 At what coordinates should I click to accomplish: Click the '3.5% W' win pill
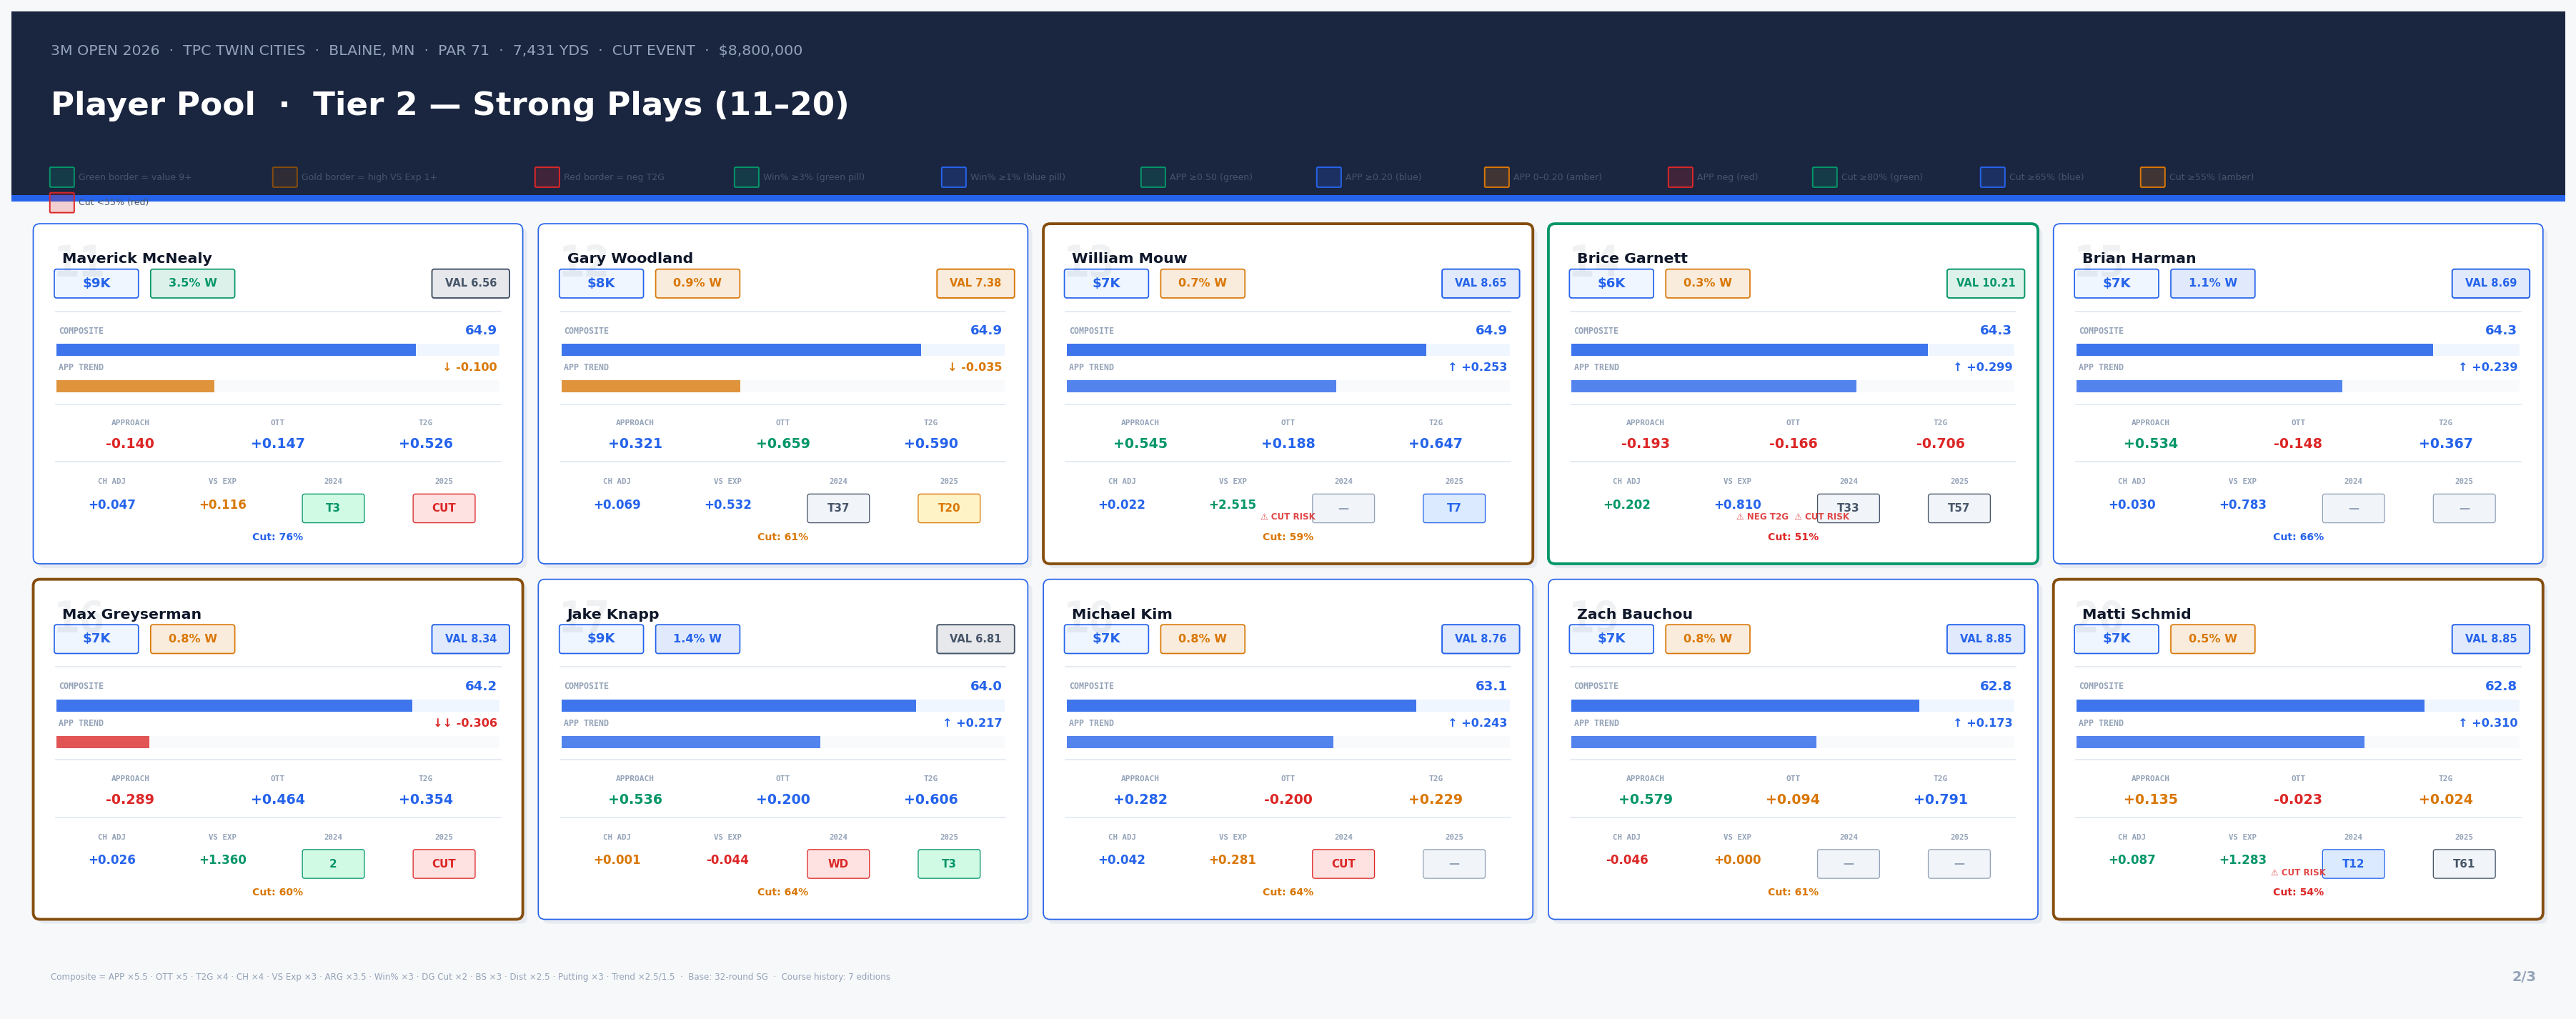point(193,283)
